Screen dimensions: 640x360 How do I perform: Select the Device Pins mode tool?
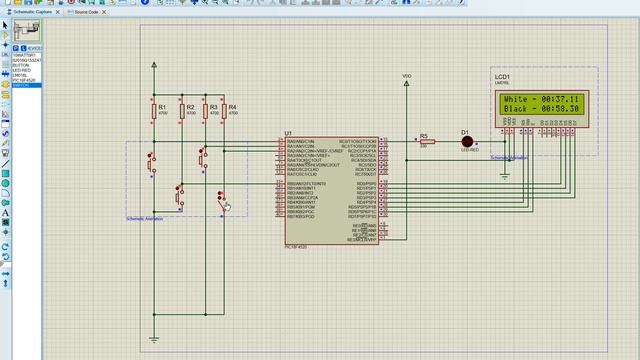pos(5,104)
